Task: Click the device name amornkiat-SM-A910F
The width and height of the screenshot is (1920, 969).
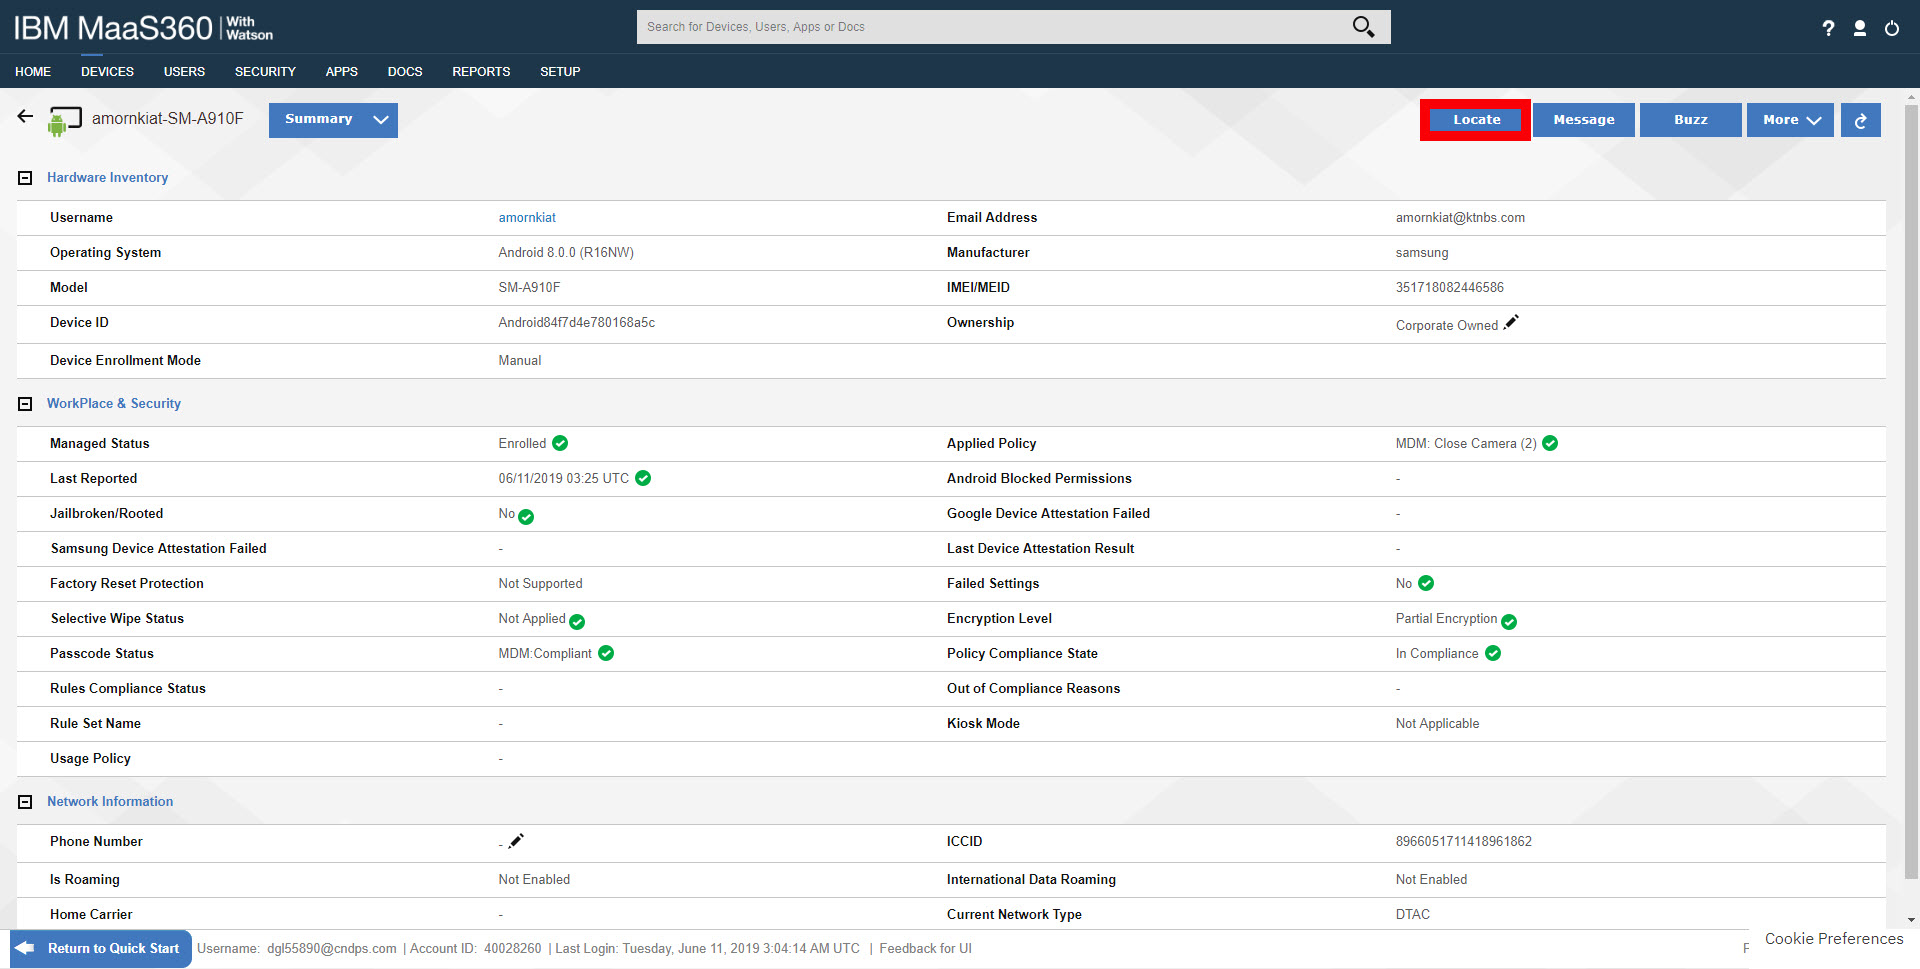Action: [167, 118]
